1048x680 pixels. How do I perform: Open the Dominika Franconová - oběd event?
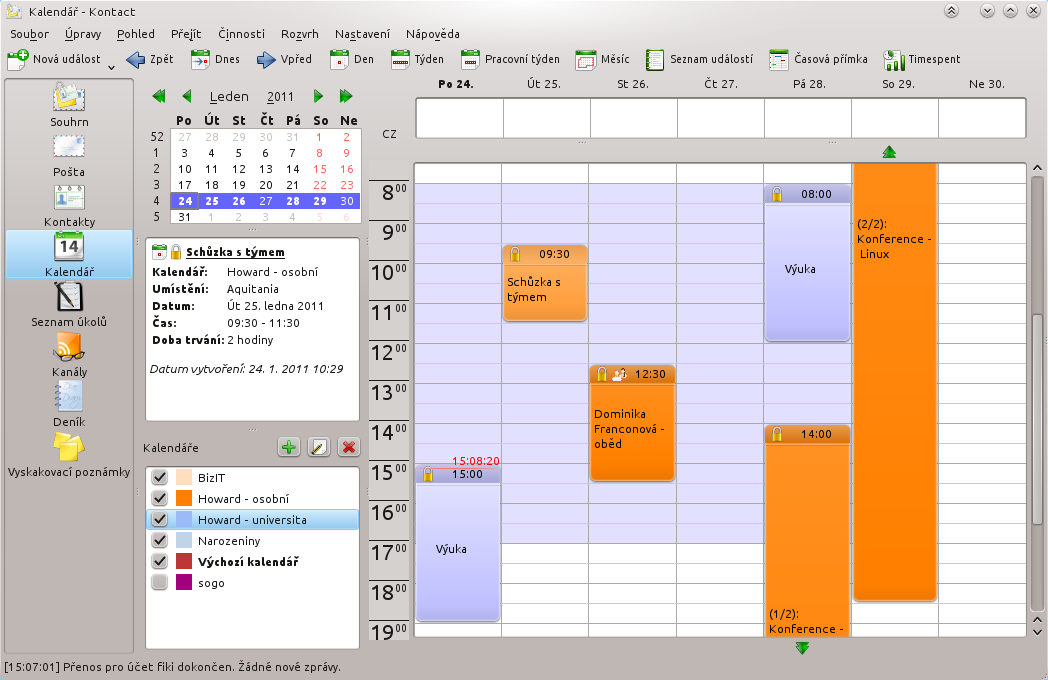point(632,430)
